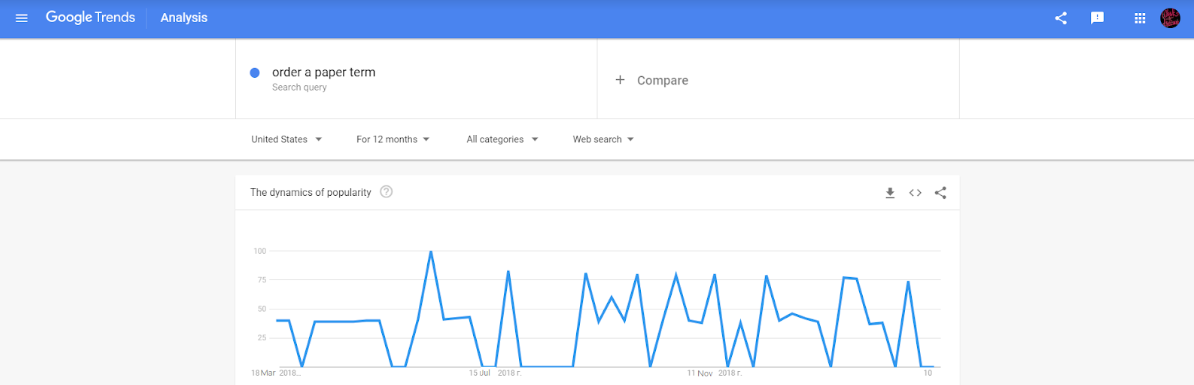Open the Google apps grid
This screenshot has width=1194, height=385.
pos(1140,18)
